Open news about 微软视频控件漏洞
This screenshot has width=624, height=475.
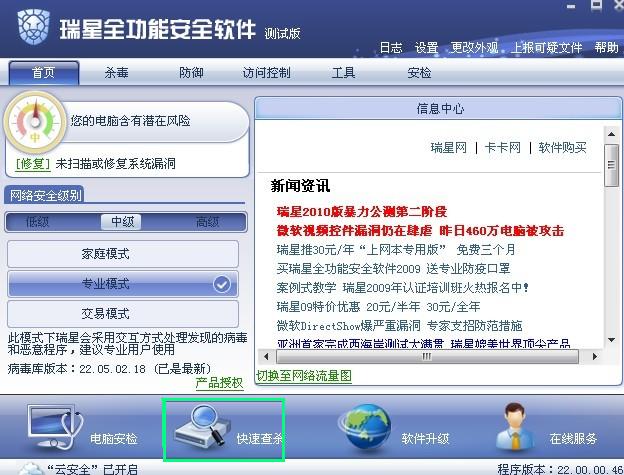click(420, 231)
